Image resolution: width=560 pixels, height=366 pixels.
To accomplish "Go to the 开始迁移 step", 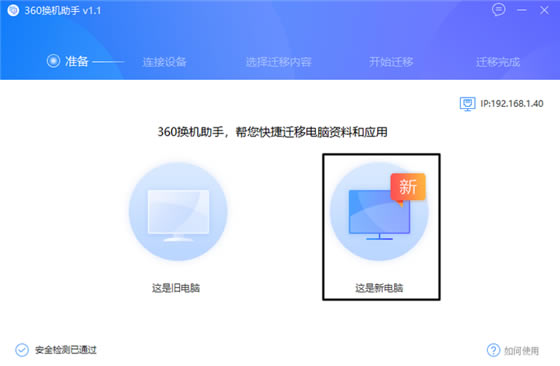I will 391,62.
